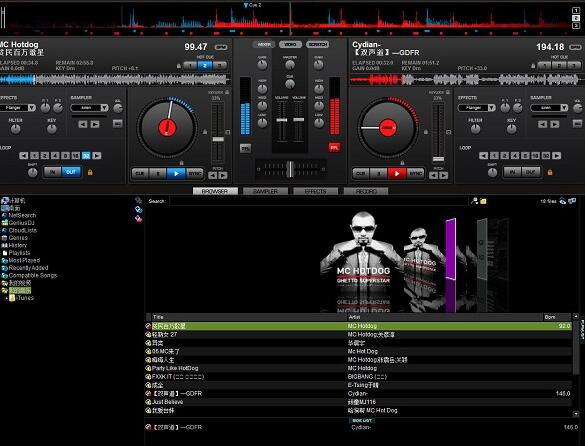The image size is (585, 446).
Task: Select the MIXER center panel button
Action: 264,44
